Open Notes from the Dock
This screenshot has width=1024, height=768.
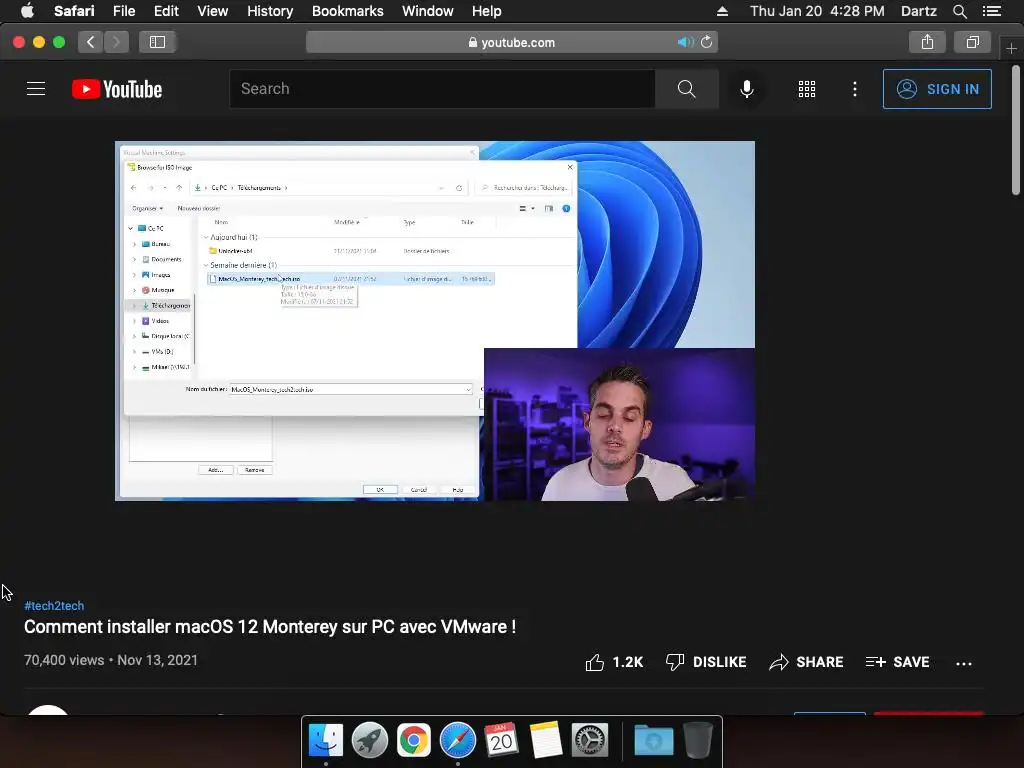546,740
